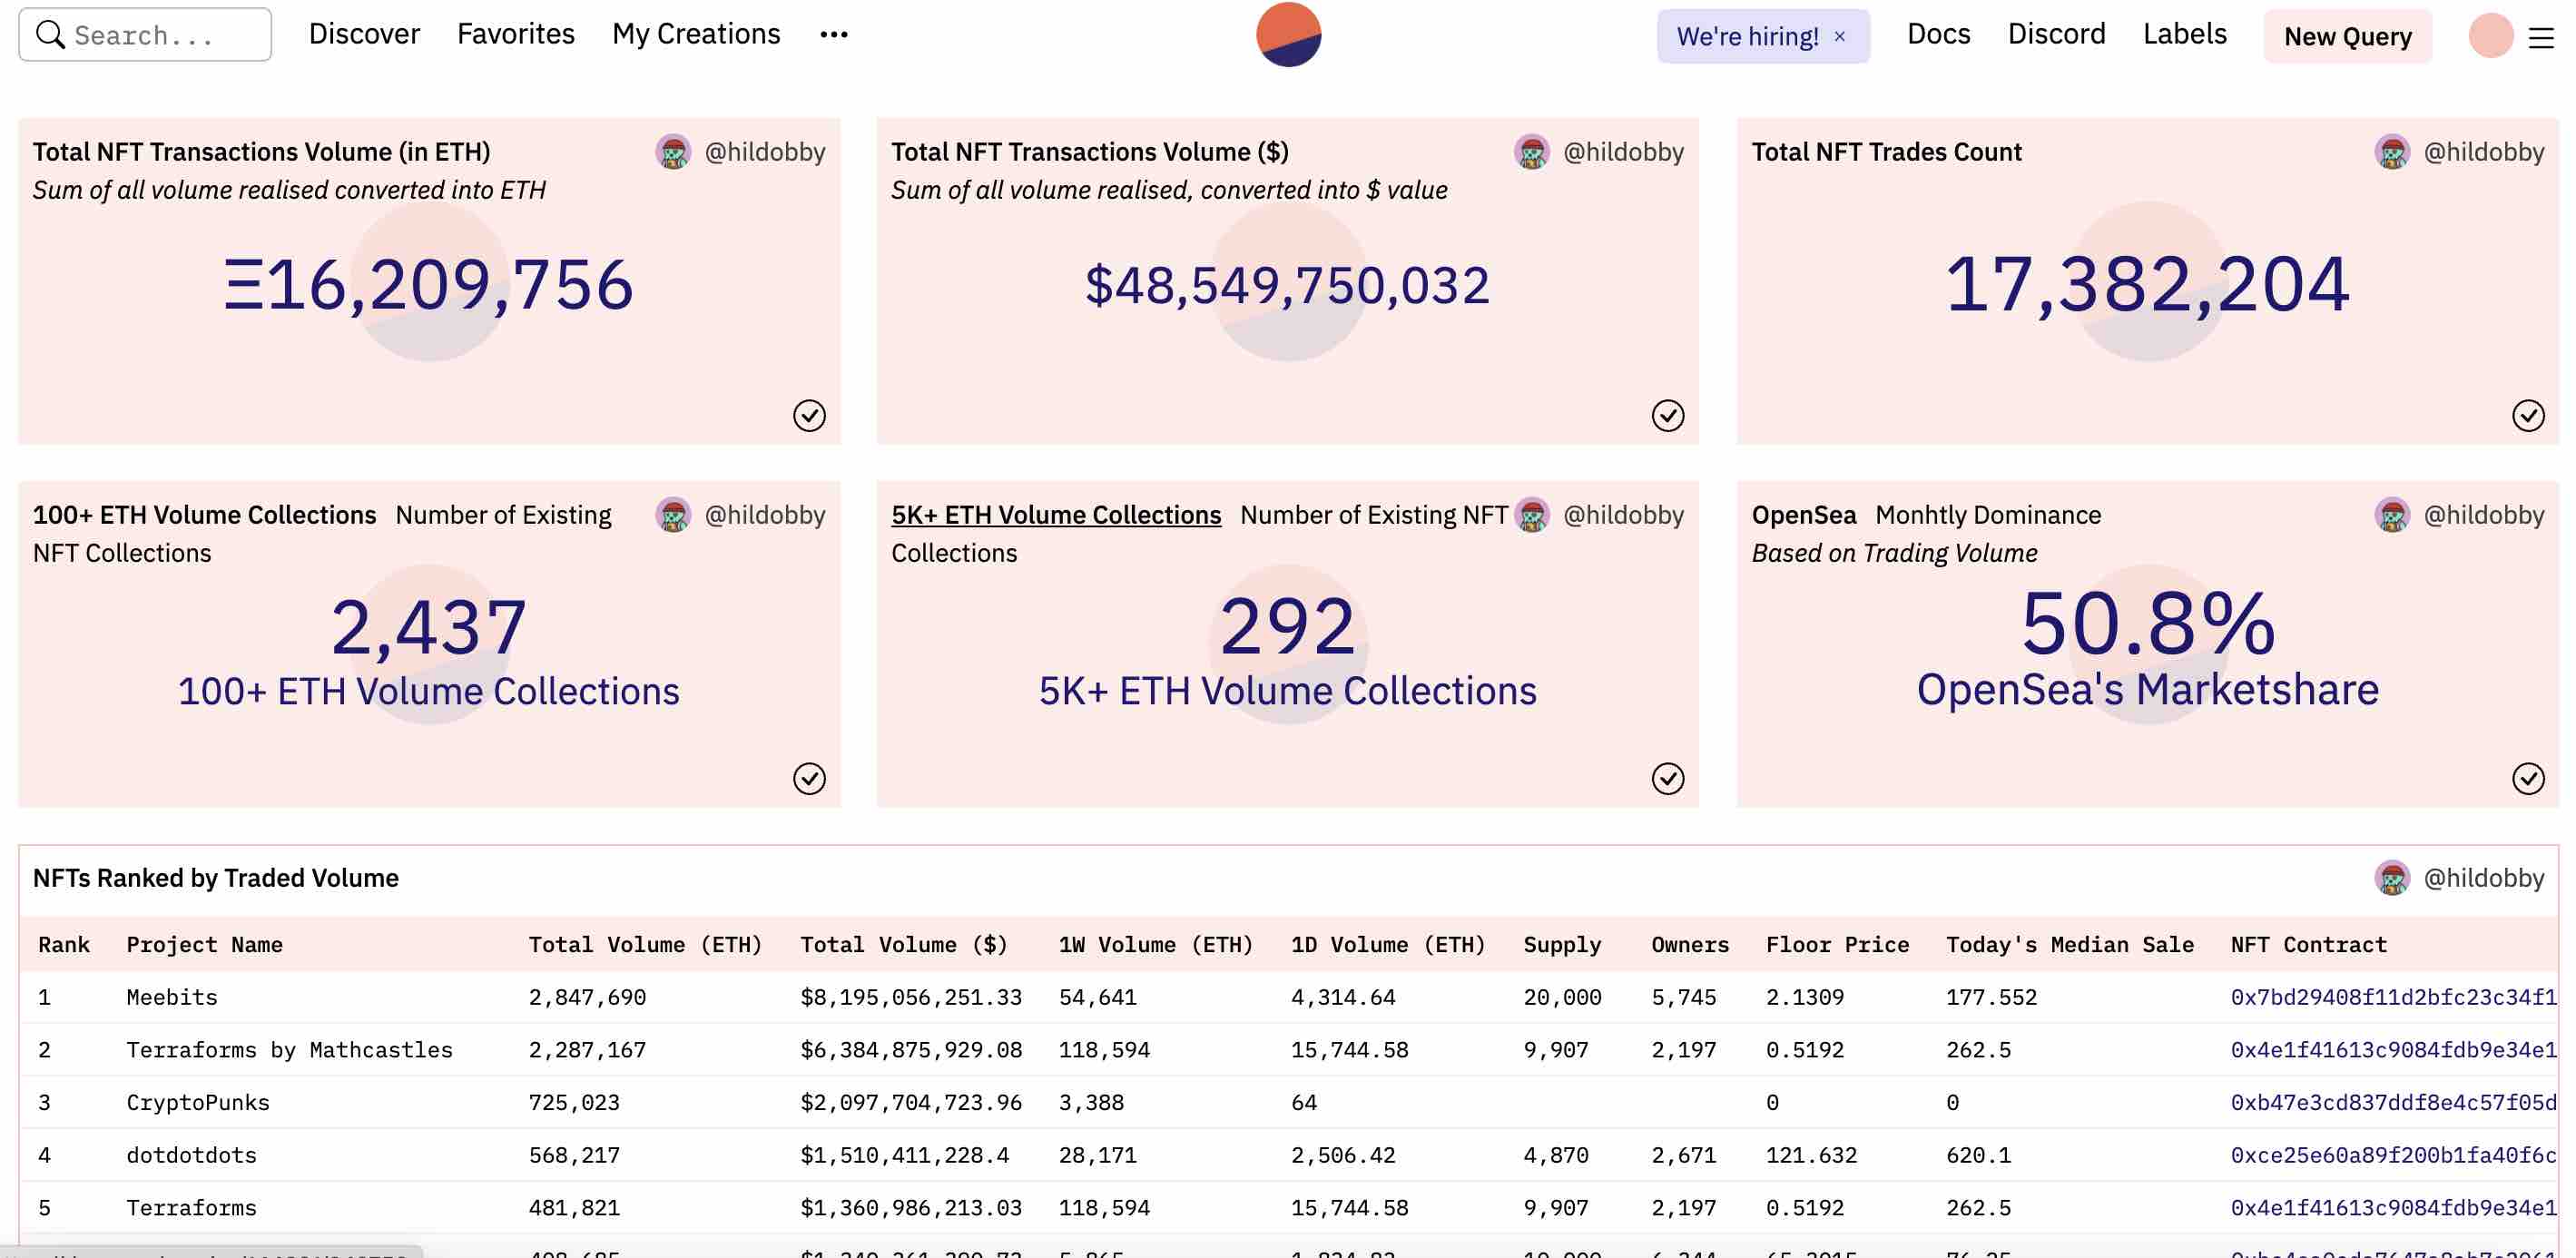This screenshot has width=2576, height=1258.
Task: Open the Meebits NFT contract address link
Action: pos(2392,997)
